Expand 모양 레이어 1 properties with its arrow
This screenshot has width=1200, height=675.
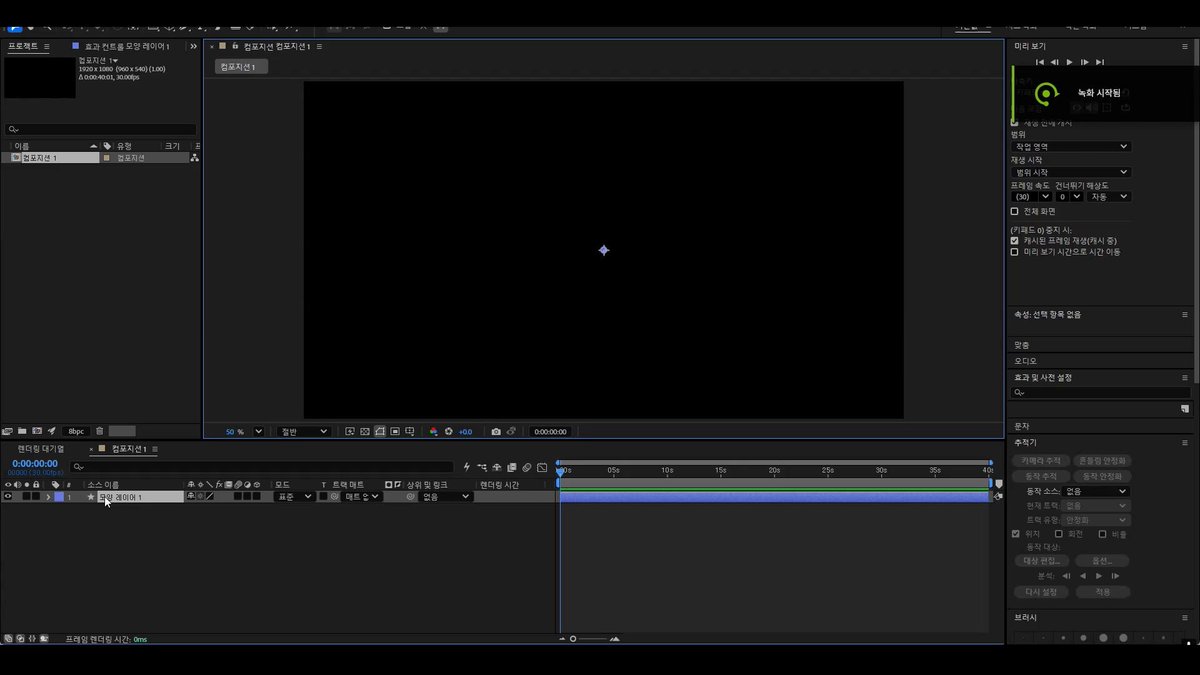click(48, 497)
